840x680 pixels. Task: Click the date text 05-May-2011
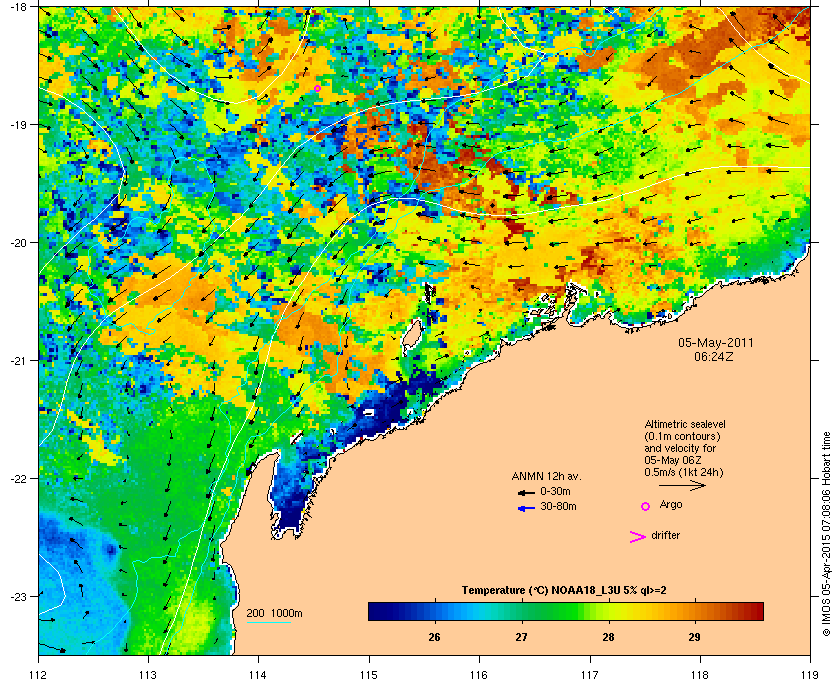point(716,343)
